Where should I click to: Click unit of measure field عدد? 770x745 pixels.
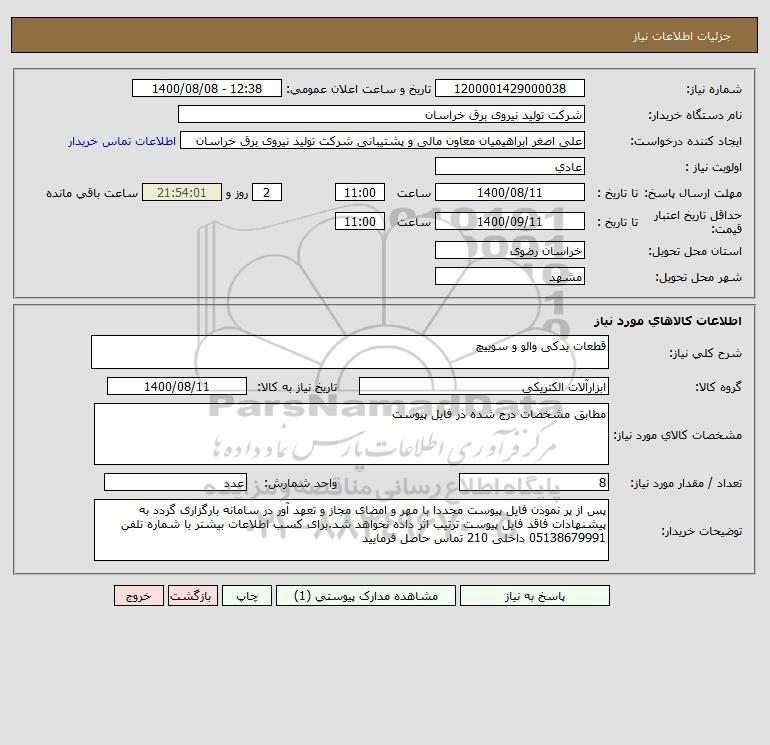pyautogui.click(x=175, y=482)
